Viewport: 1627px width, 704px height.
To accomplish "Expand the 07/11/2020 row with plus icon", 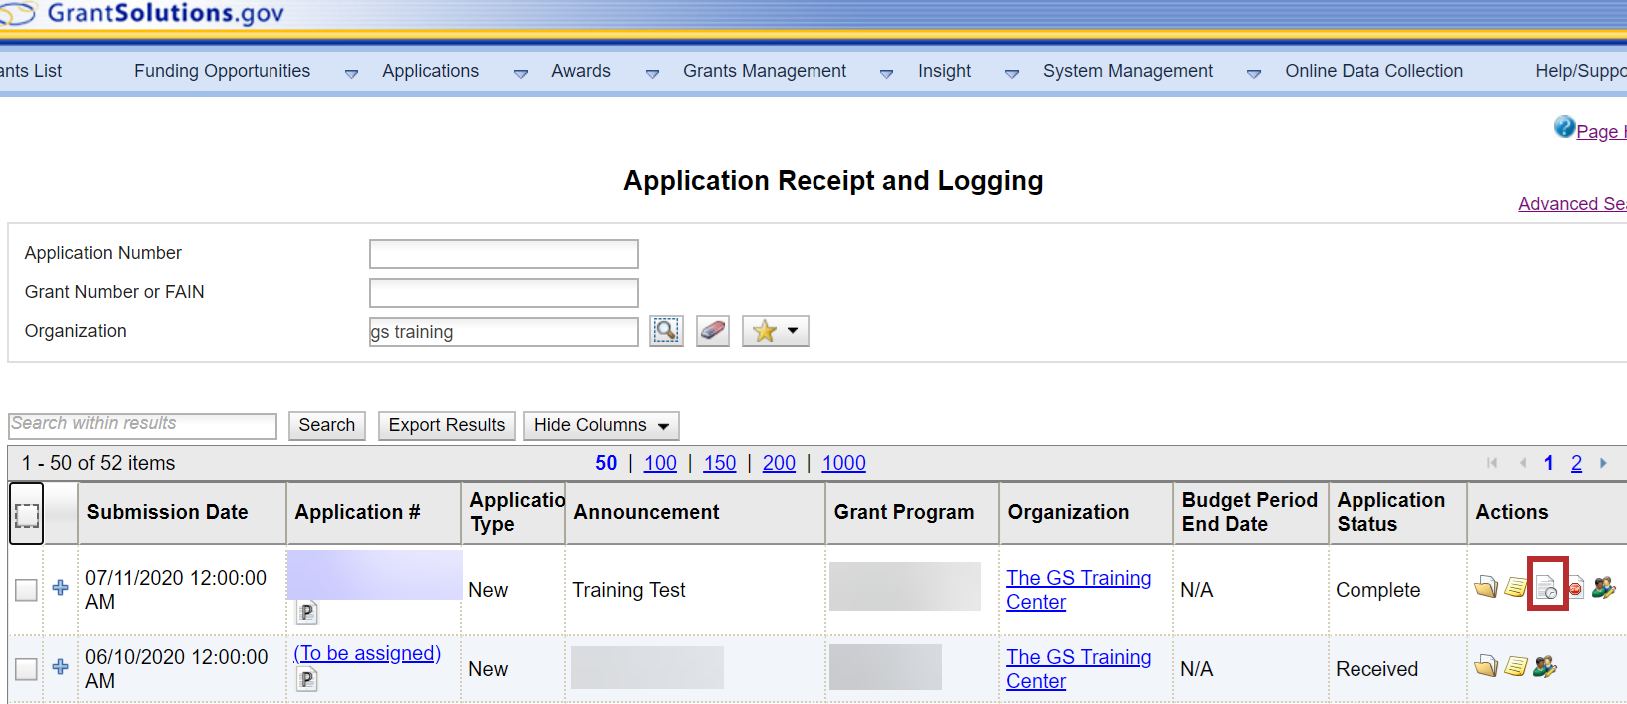I will tap(61, 588).
